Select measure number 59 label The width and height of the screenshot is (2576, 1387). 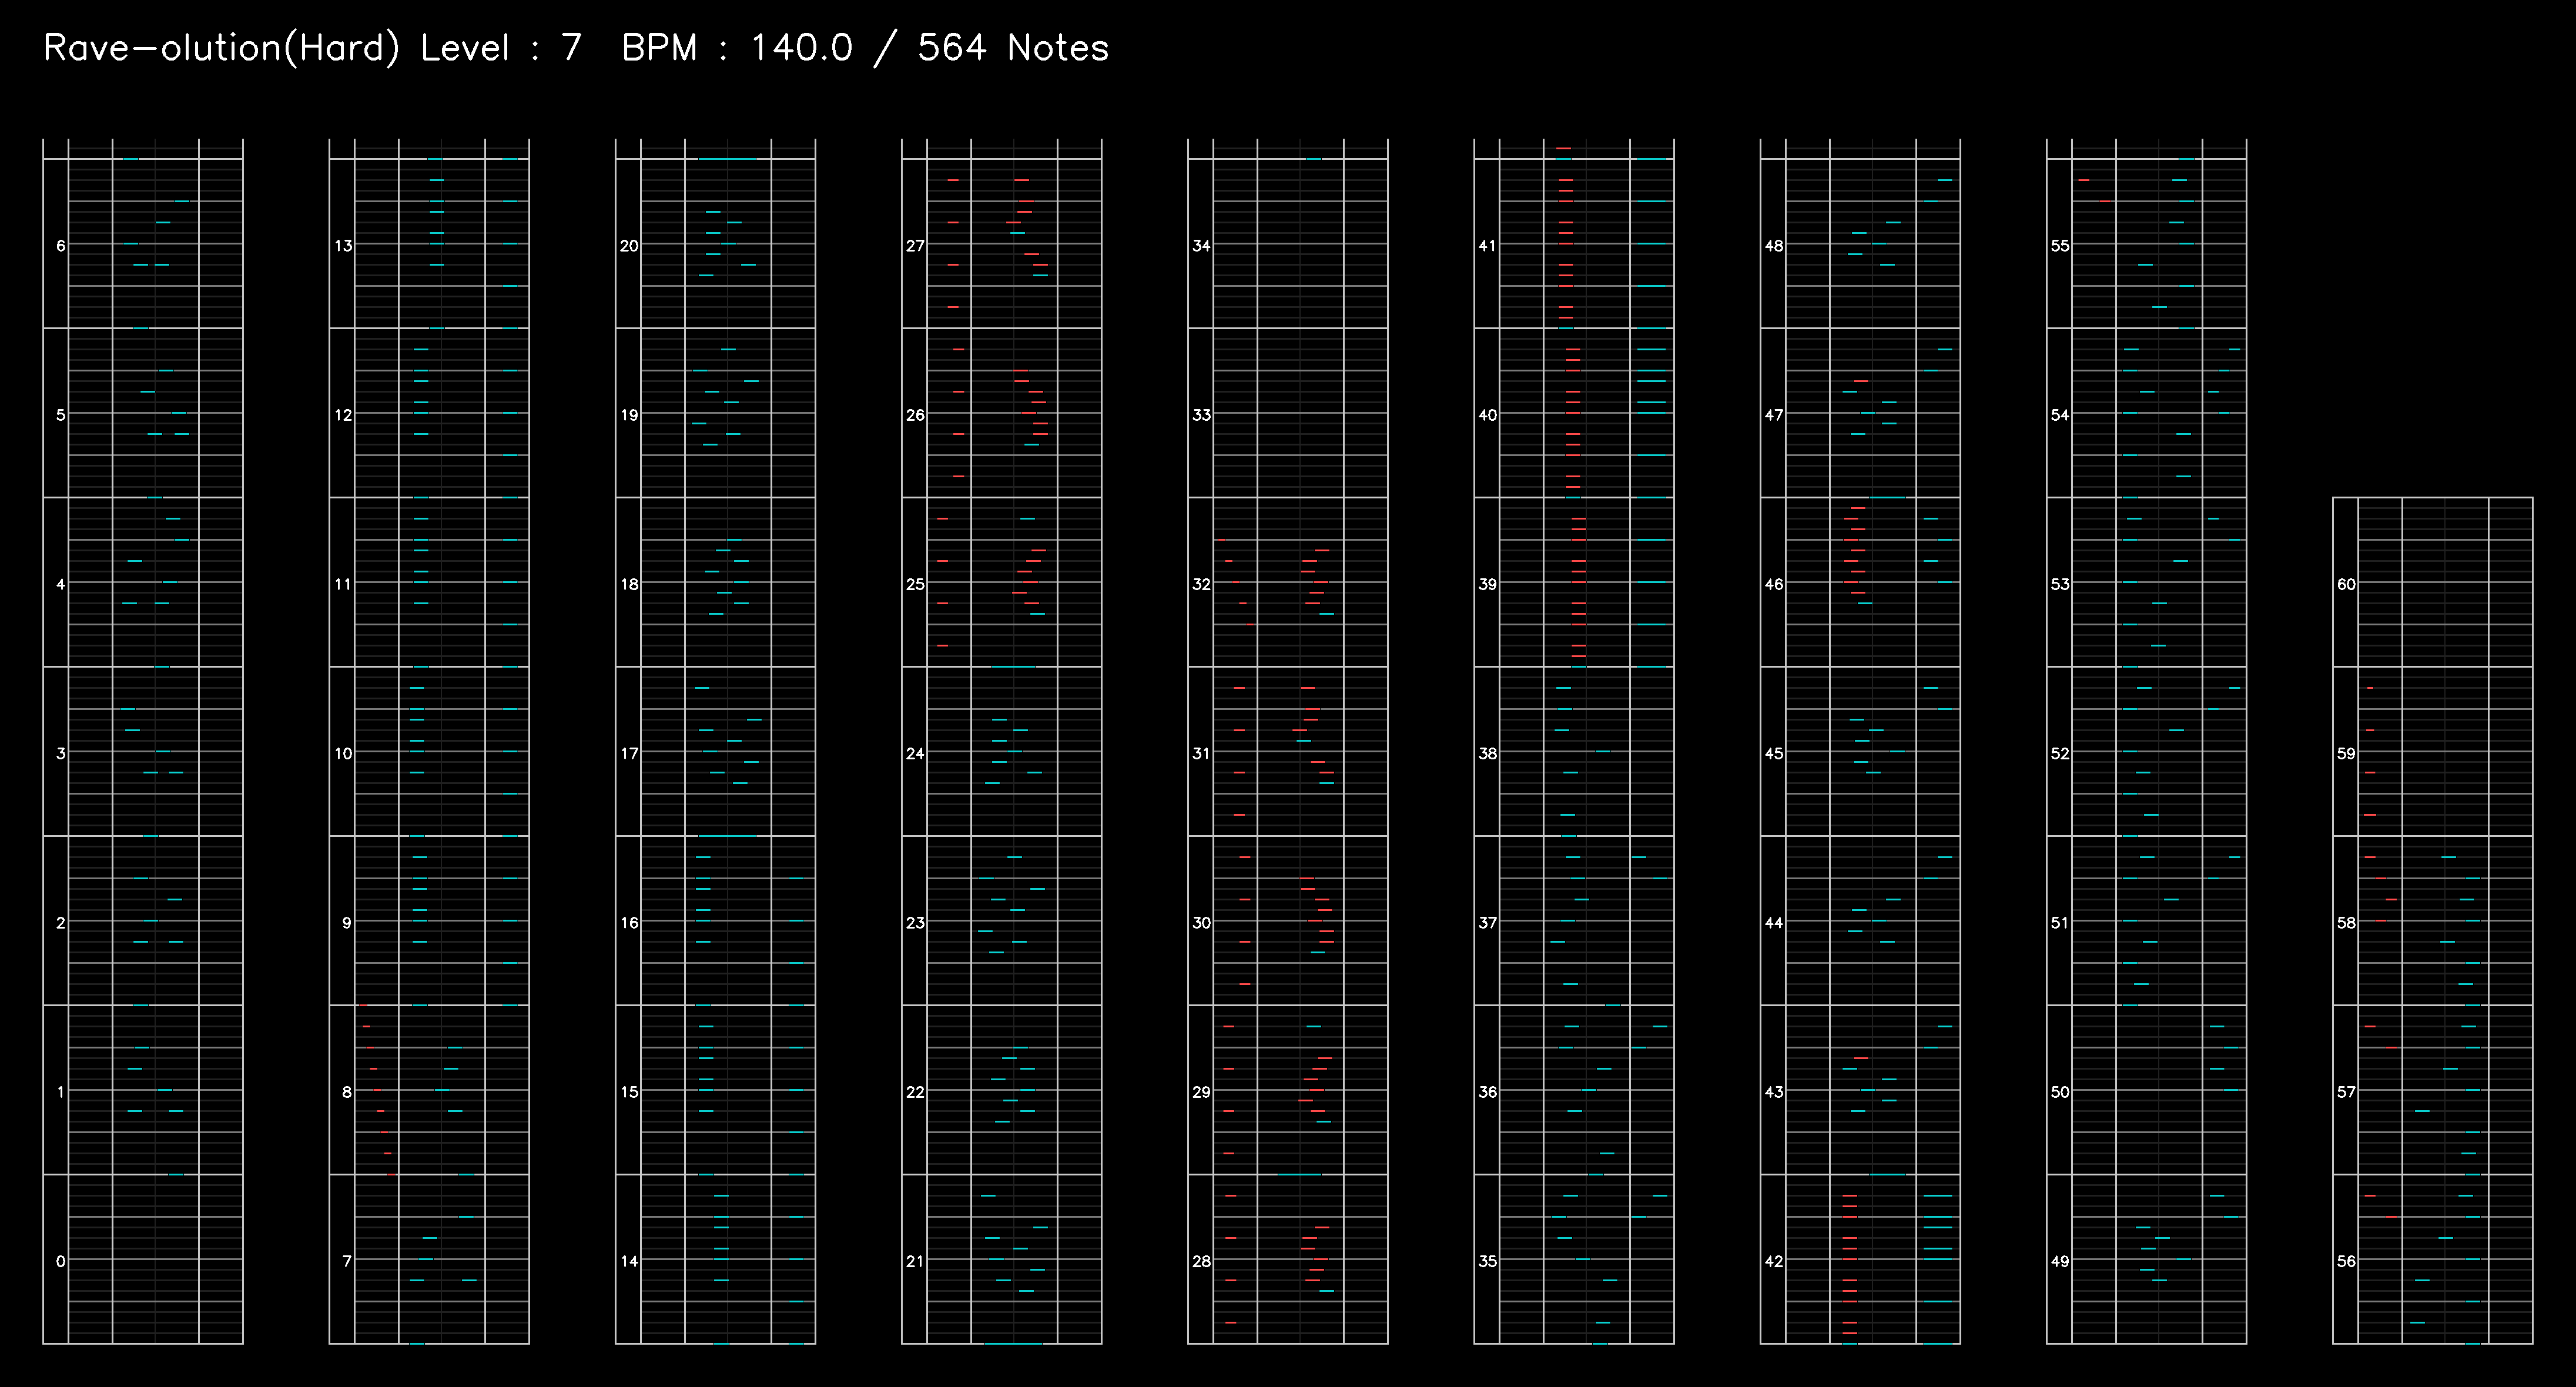pyautogui.click(x=2346, y=753)
